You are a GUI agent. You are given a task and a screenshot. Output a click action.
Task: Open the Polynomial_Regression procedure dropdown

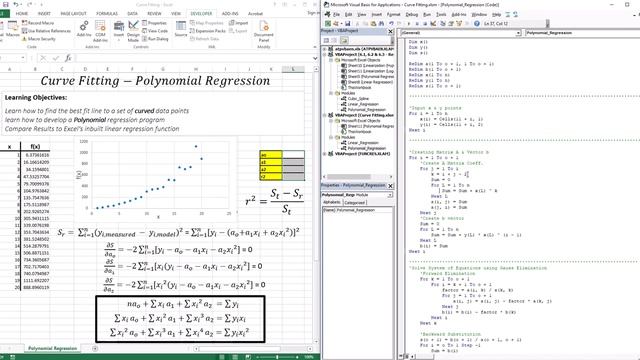coord(582,33)
